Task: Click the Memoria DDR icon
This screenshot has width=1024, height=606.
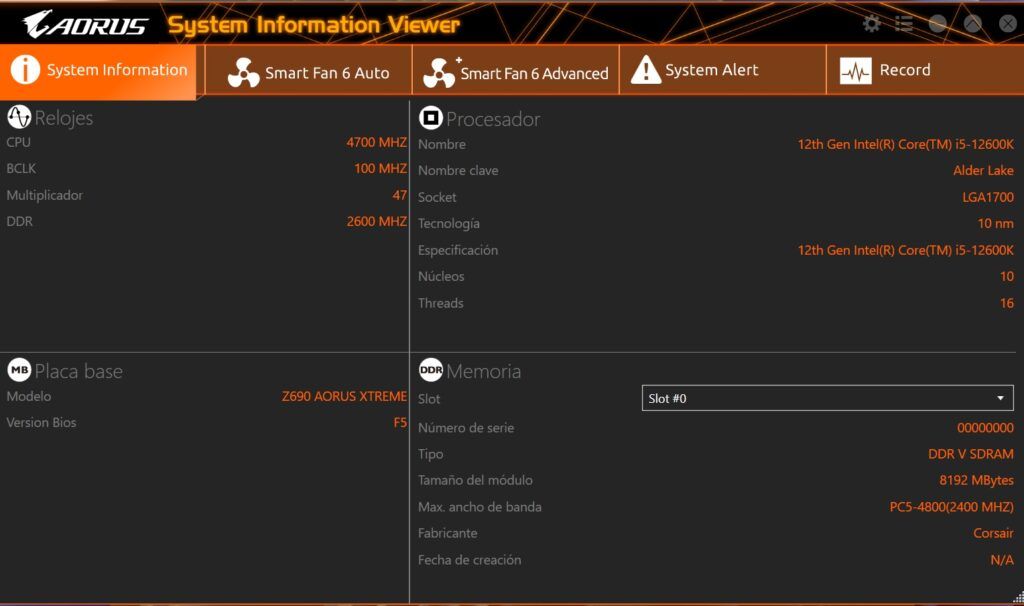Action: (x=430, y=370)
